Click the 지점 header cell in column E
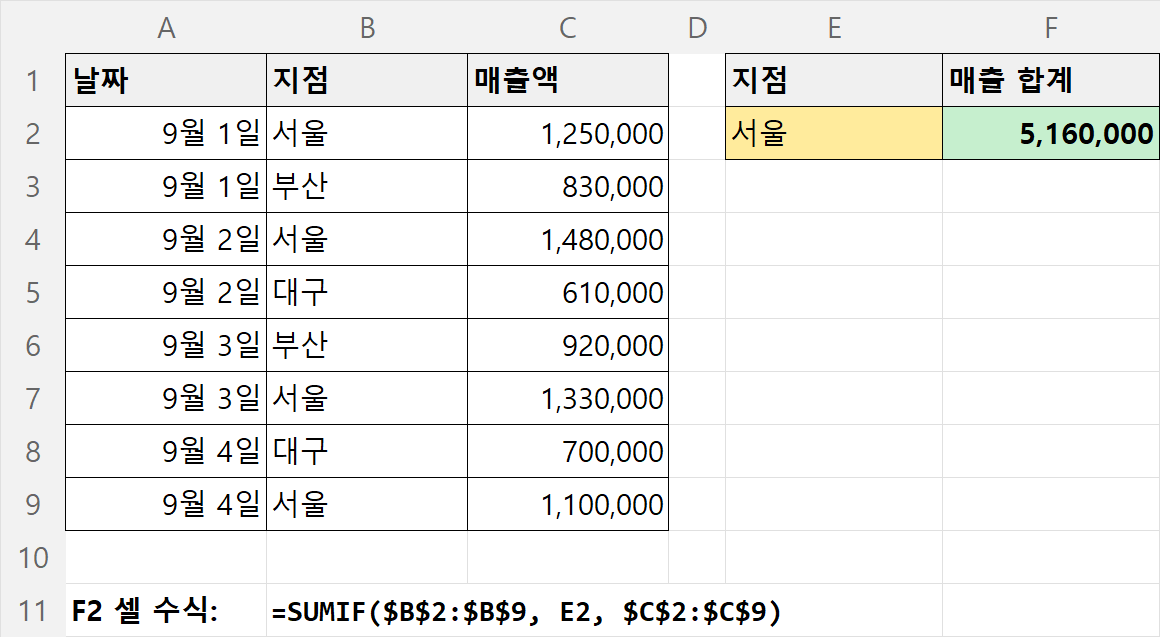Viewport: 1160px width, 637px height. pyautogui.click(x=834, y=80)
